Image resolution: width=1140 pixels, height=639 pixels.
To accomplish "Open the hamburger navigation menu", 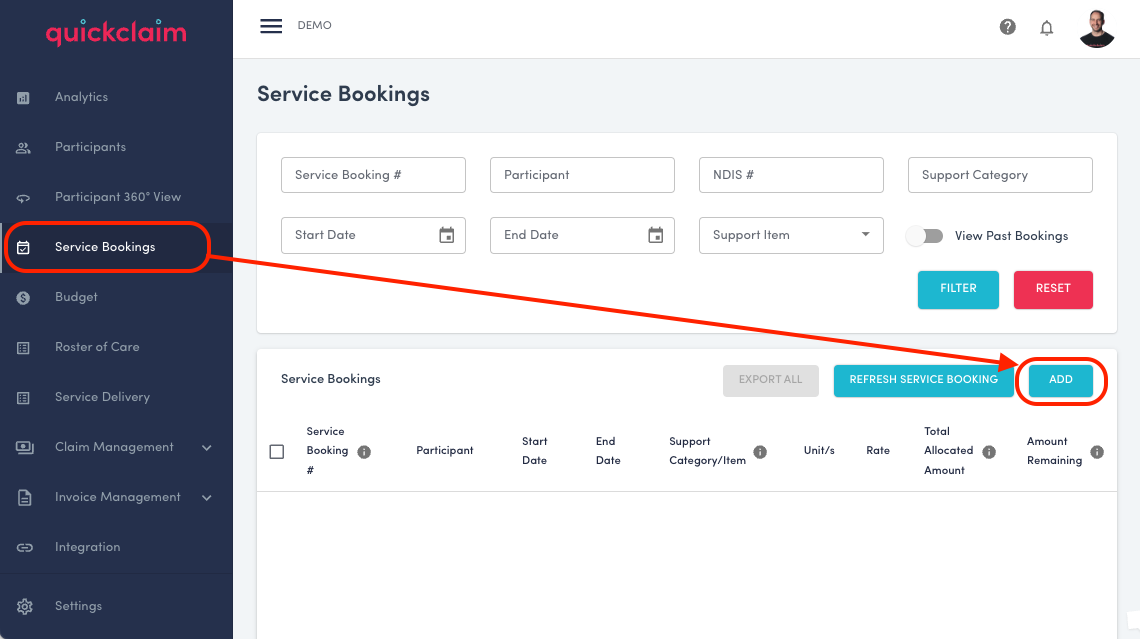I will point(270,26).
